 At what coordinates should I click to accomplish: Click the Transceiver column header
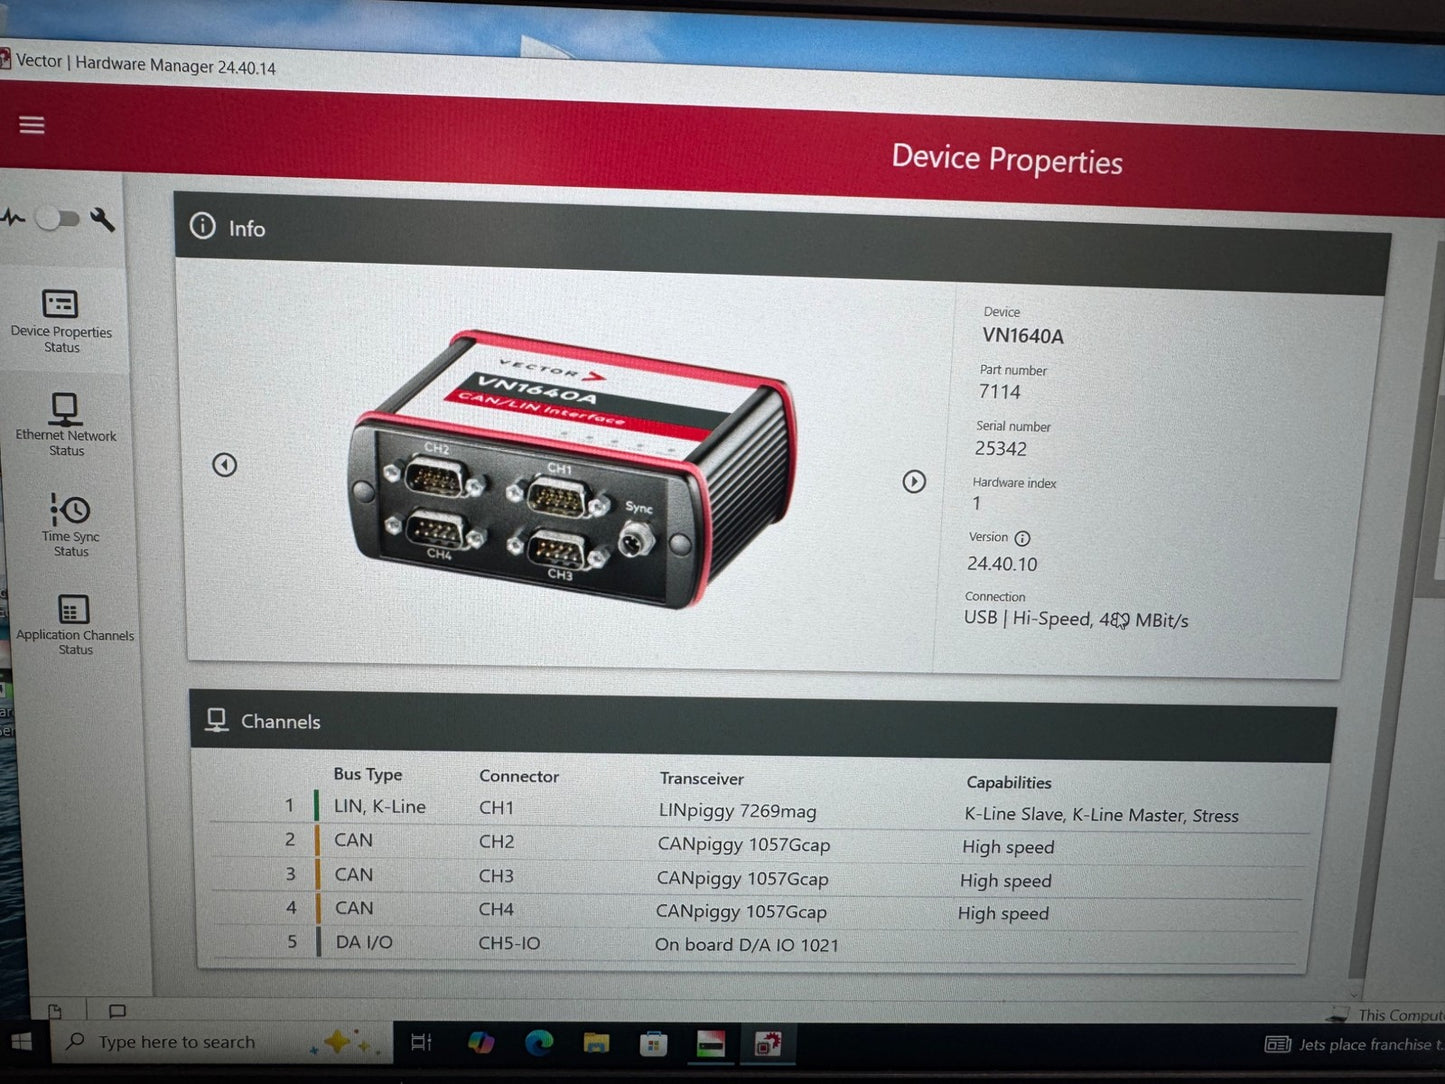point(701,778)
